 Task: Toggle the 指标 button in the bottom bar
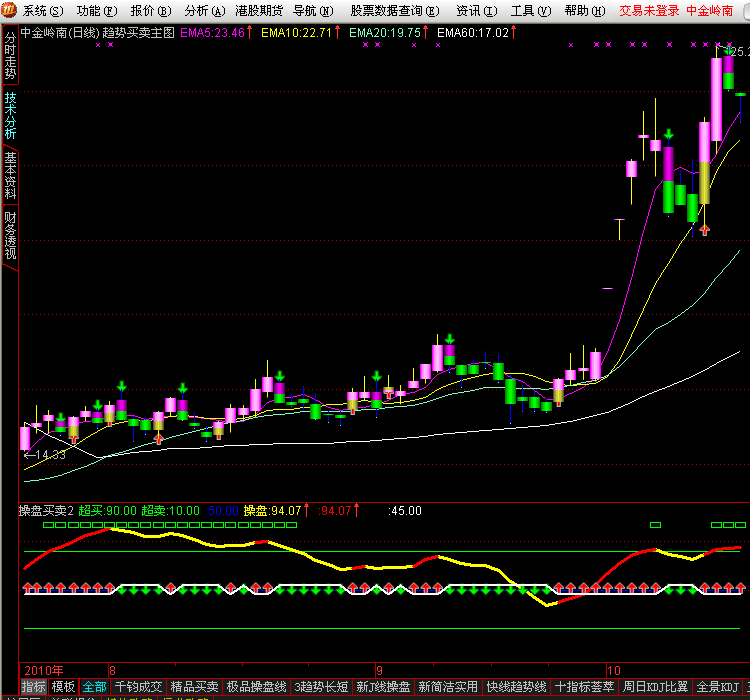[x=34, y=687]
